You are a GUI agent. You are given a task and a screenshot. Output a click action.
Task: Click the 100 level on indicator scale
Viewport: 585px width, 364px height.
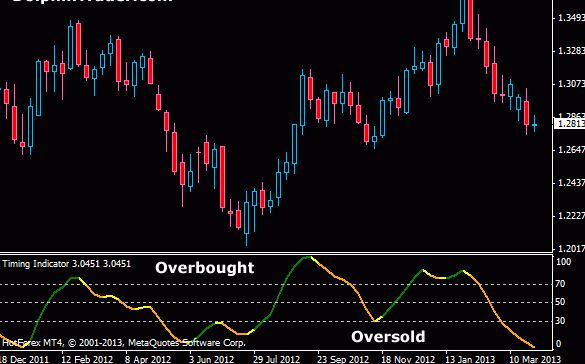tap(563, 262)
